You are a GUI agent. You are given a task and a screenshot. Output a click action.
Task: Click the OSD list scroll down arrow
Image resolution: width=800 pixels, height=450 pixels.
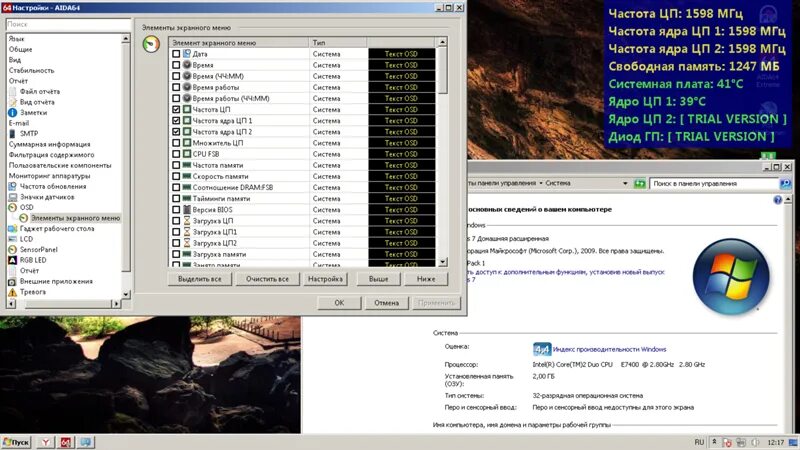[x=442, y=262]
